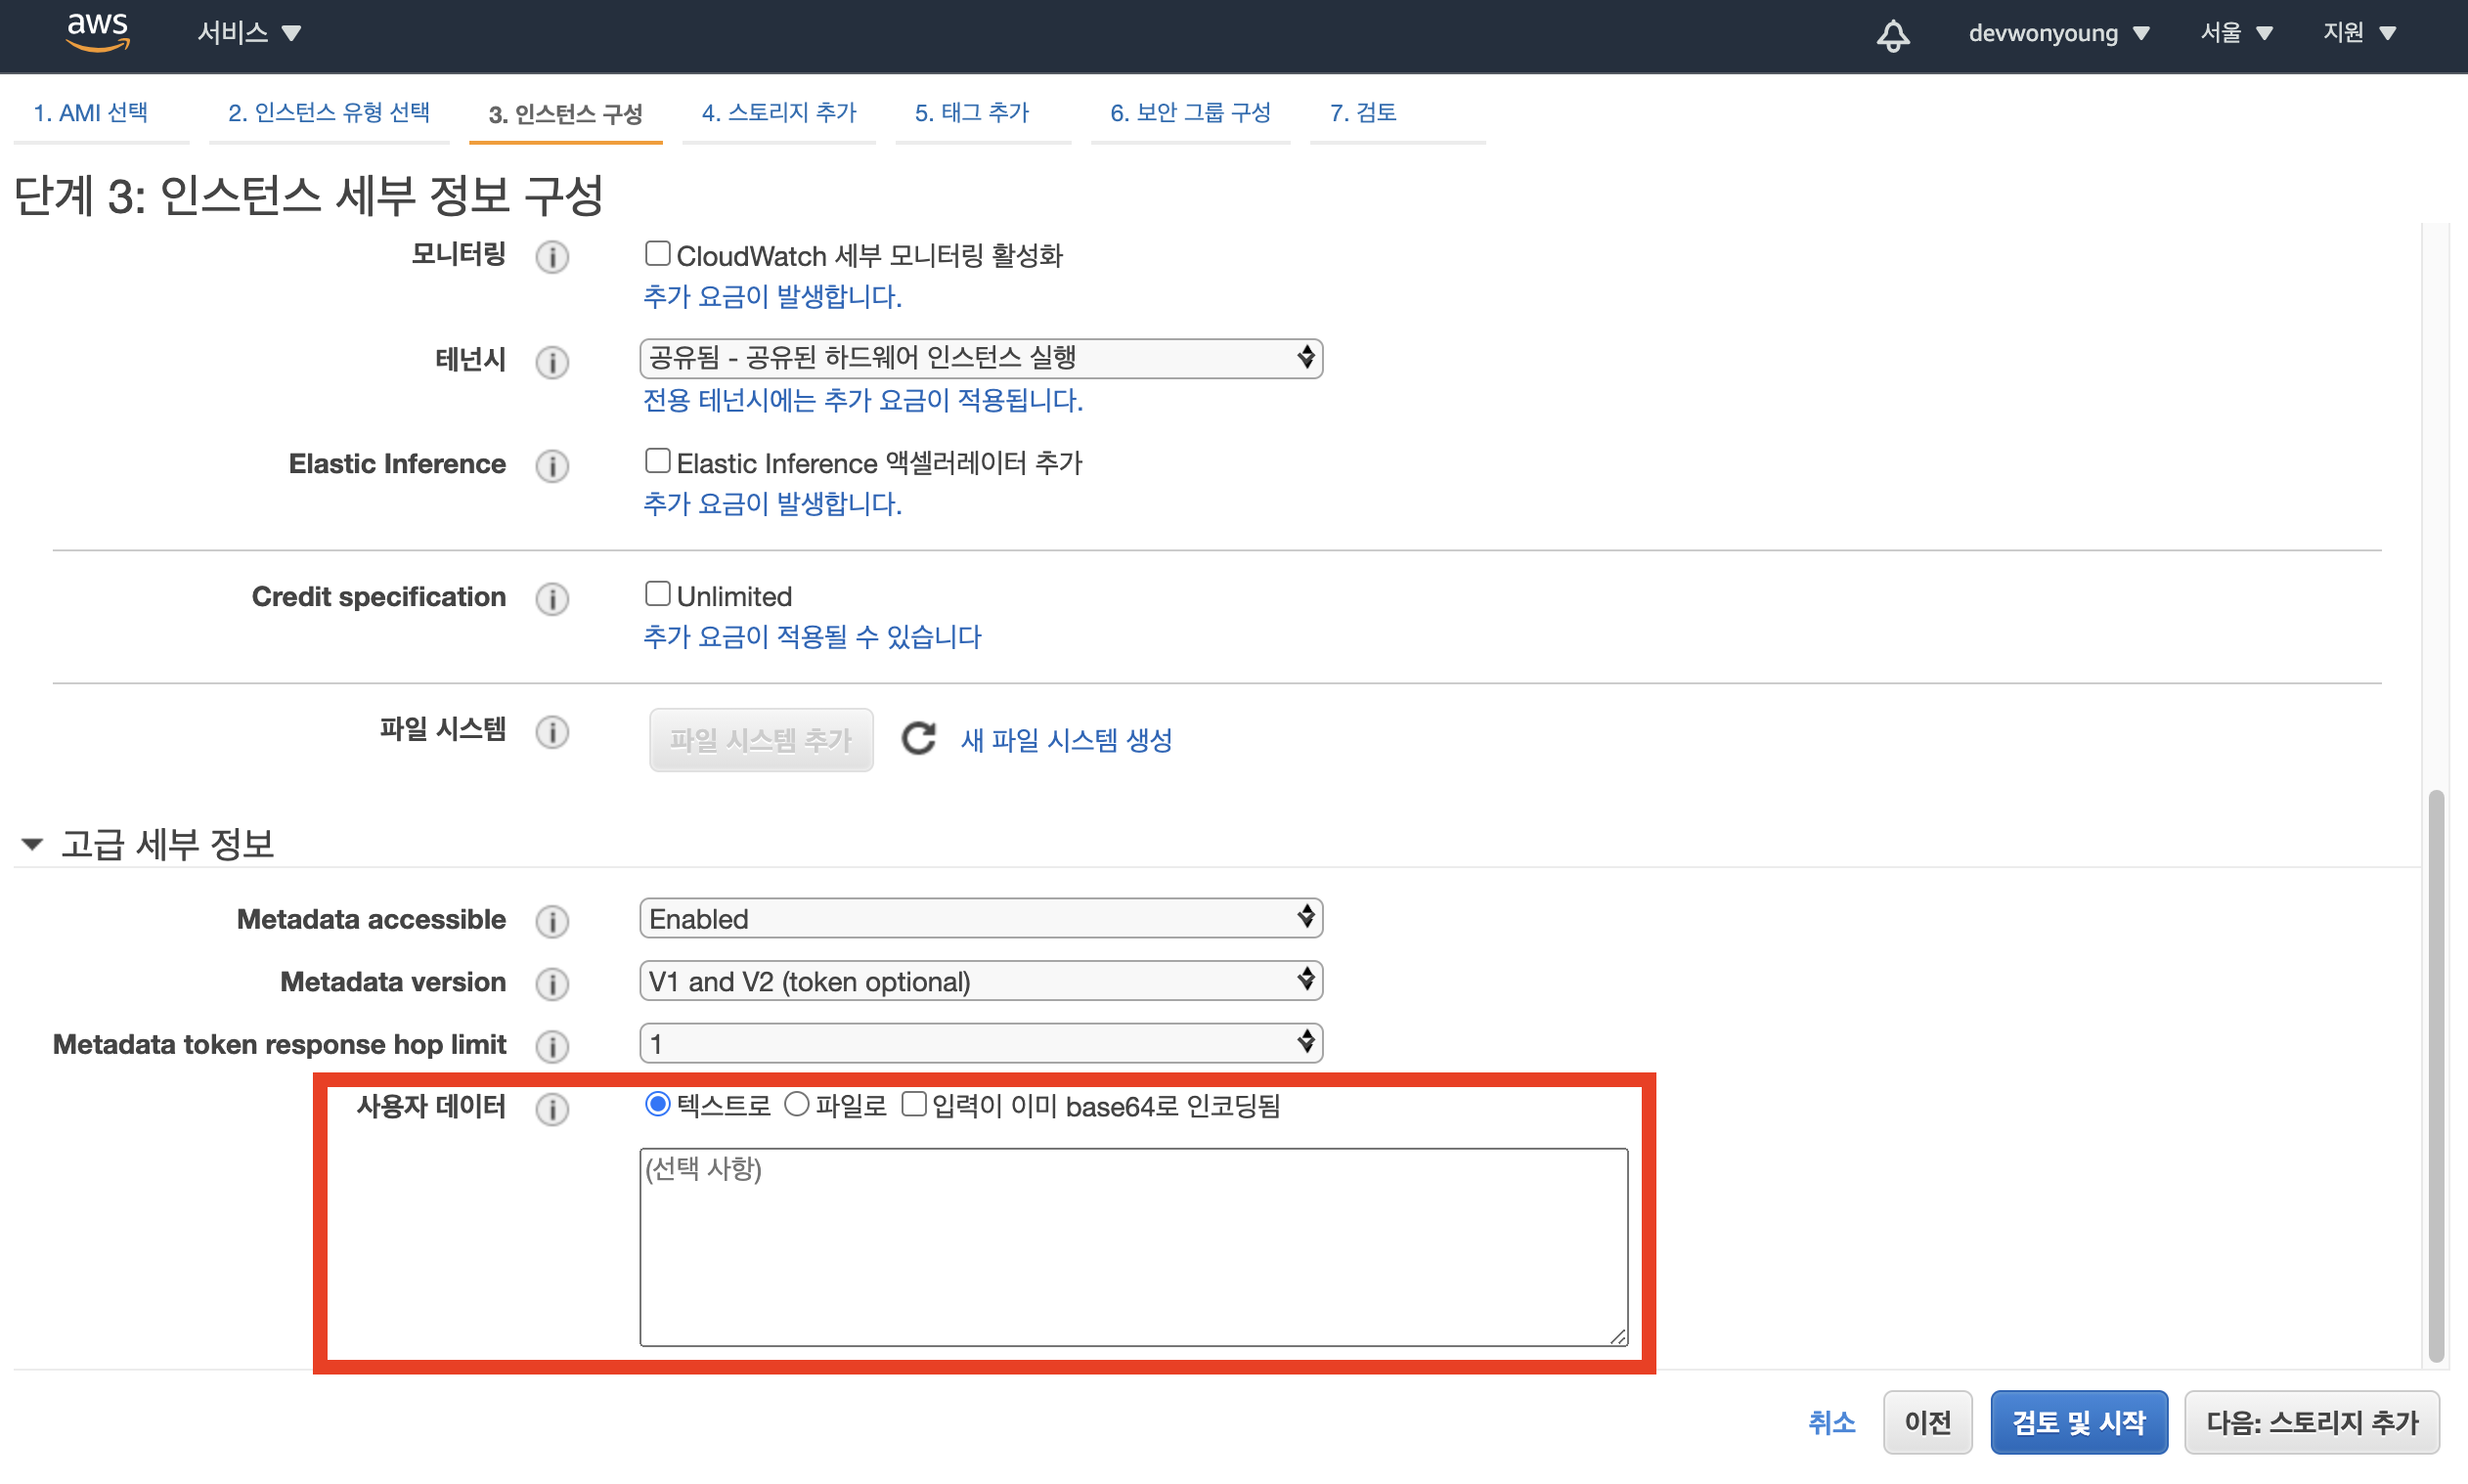Click info icon next to 모니터링
The height and width of the screenshot is (1484, 2468).
tap(552, 257)
